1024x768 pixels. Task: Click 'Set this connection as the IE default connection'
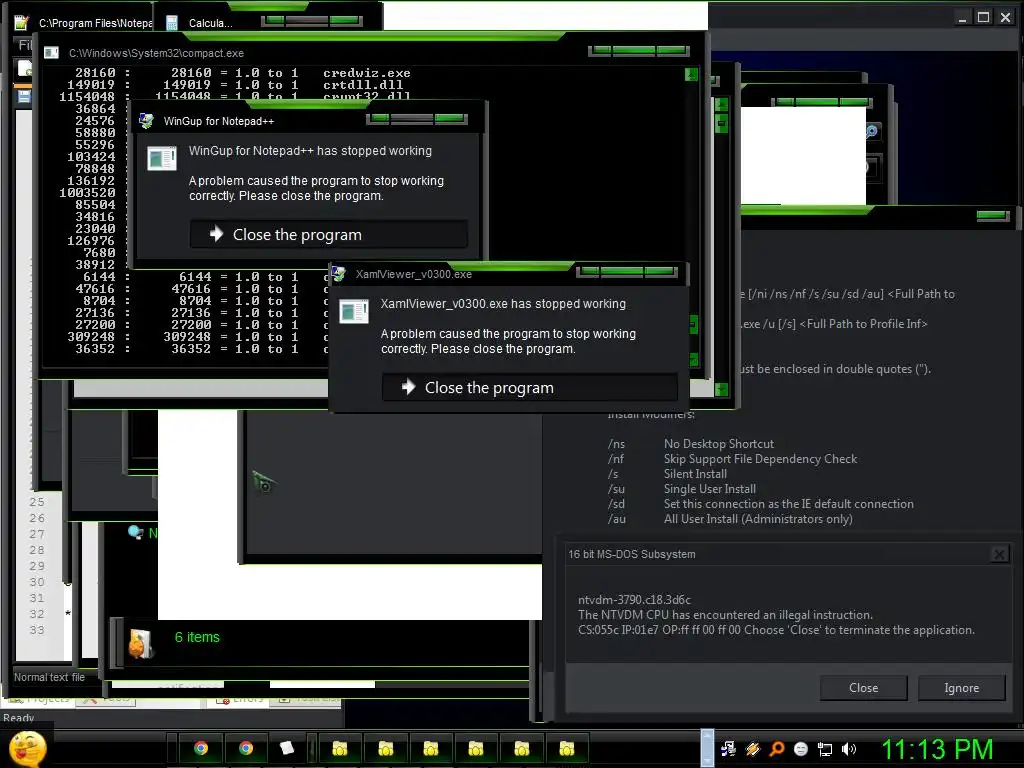[788, 504]
